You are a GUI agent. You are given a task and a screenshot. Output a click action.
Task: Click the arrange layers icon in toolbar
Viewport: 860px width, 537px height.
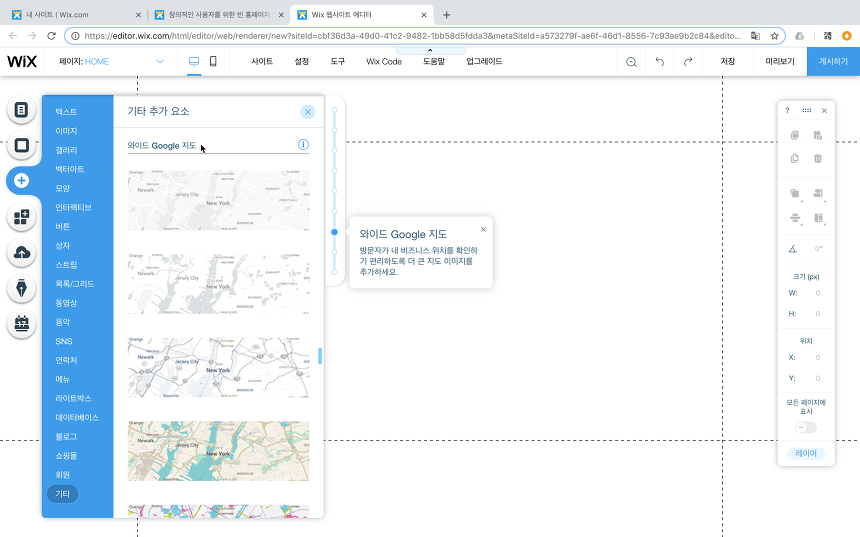coord(795,194)
